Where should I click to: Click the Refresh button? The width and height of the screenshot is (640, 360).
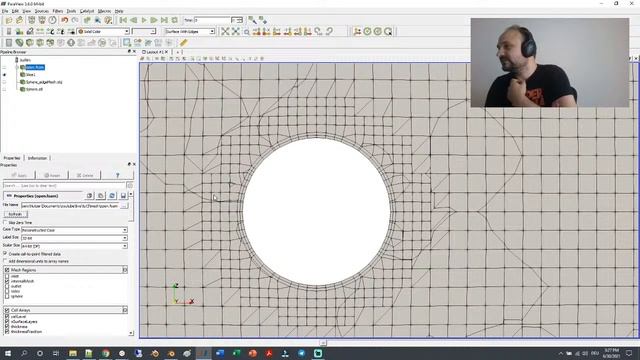pyautogui.click(x=16, y=214)
